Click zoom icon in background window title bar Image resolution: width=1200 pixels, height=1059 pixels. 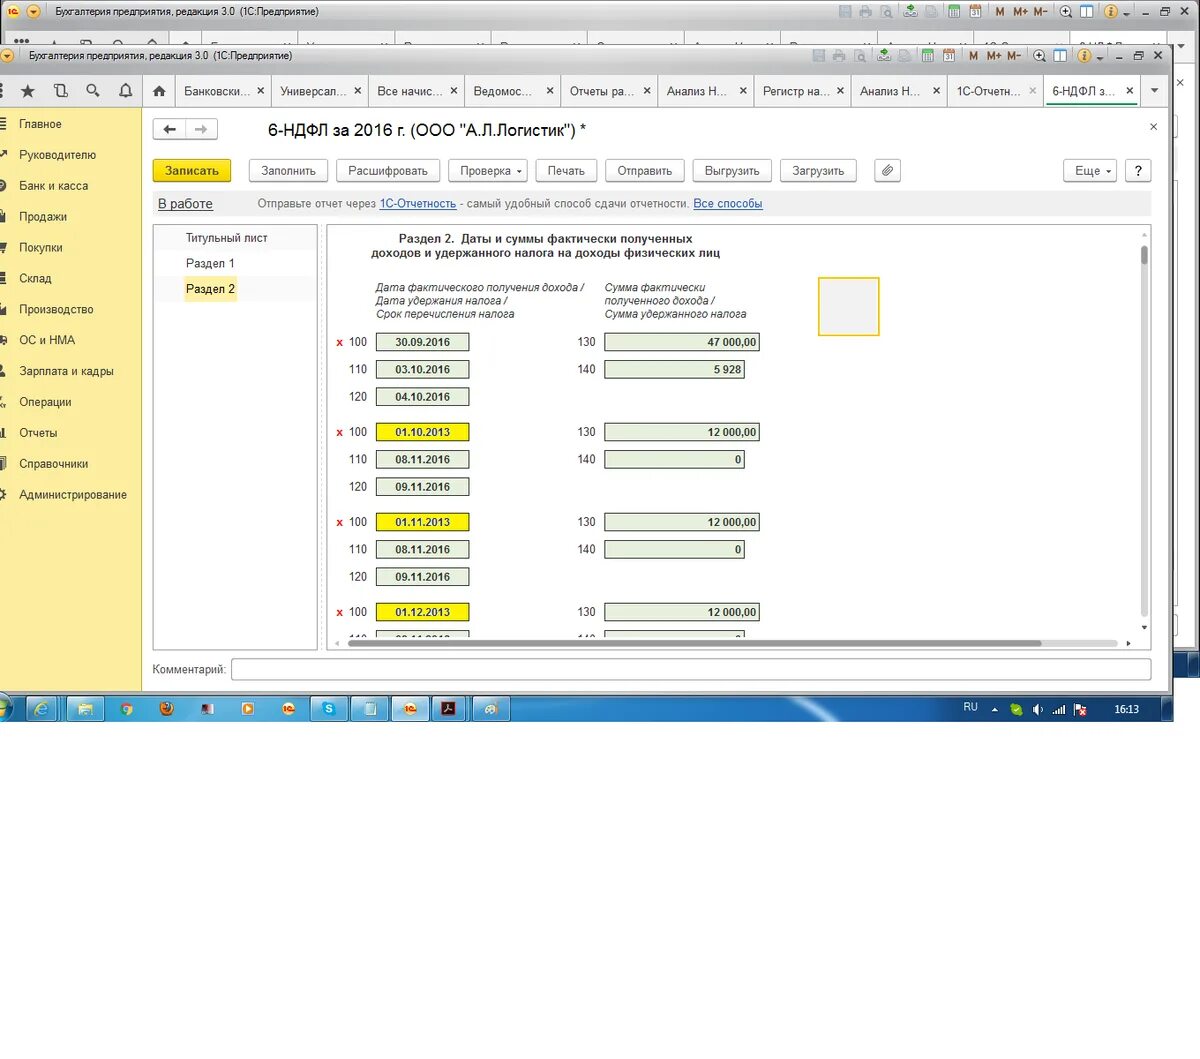point(1066,12)
